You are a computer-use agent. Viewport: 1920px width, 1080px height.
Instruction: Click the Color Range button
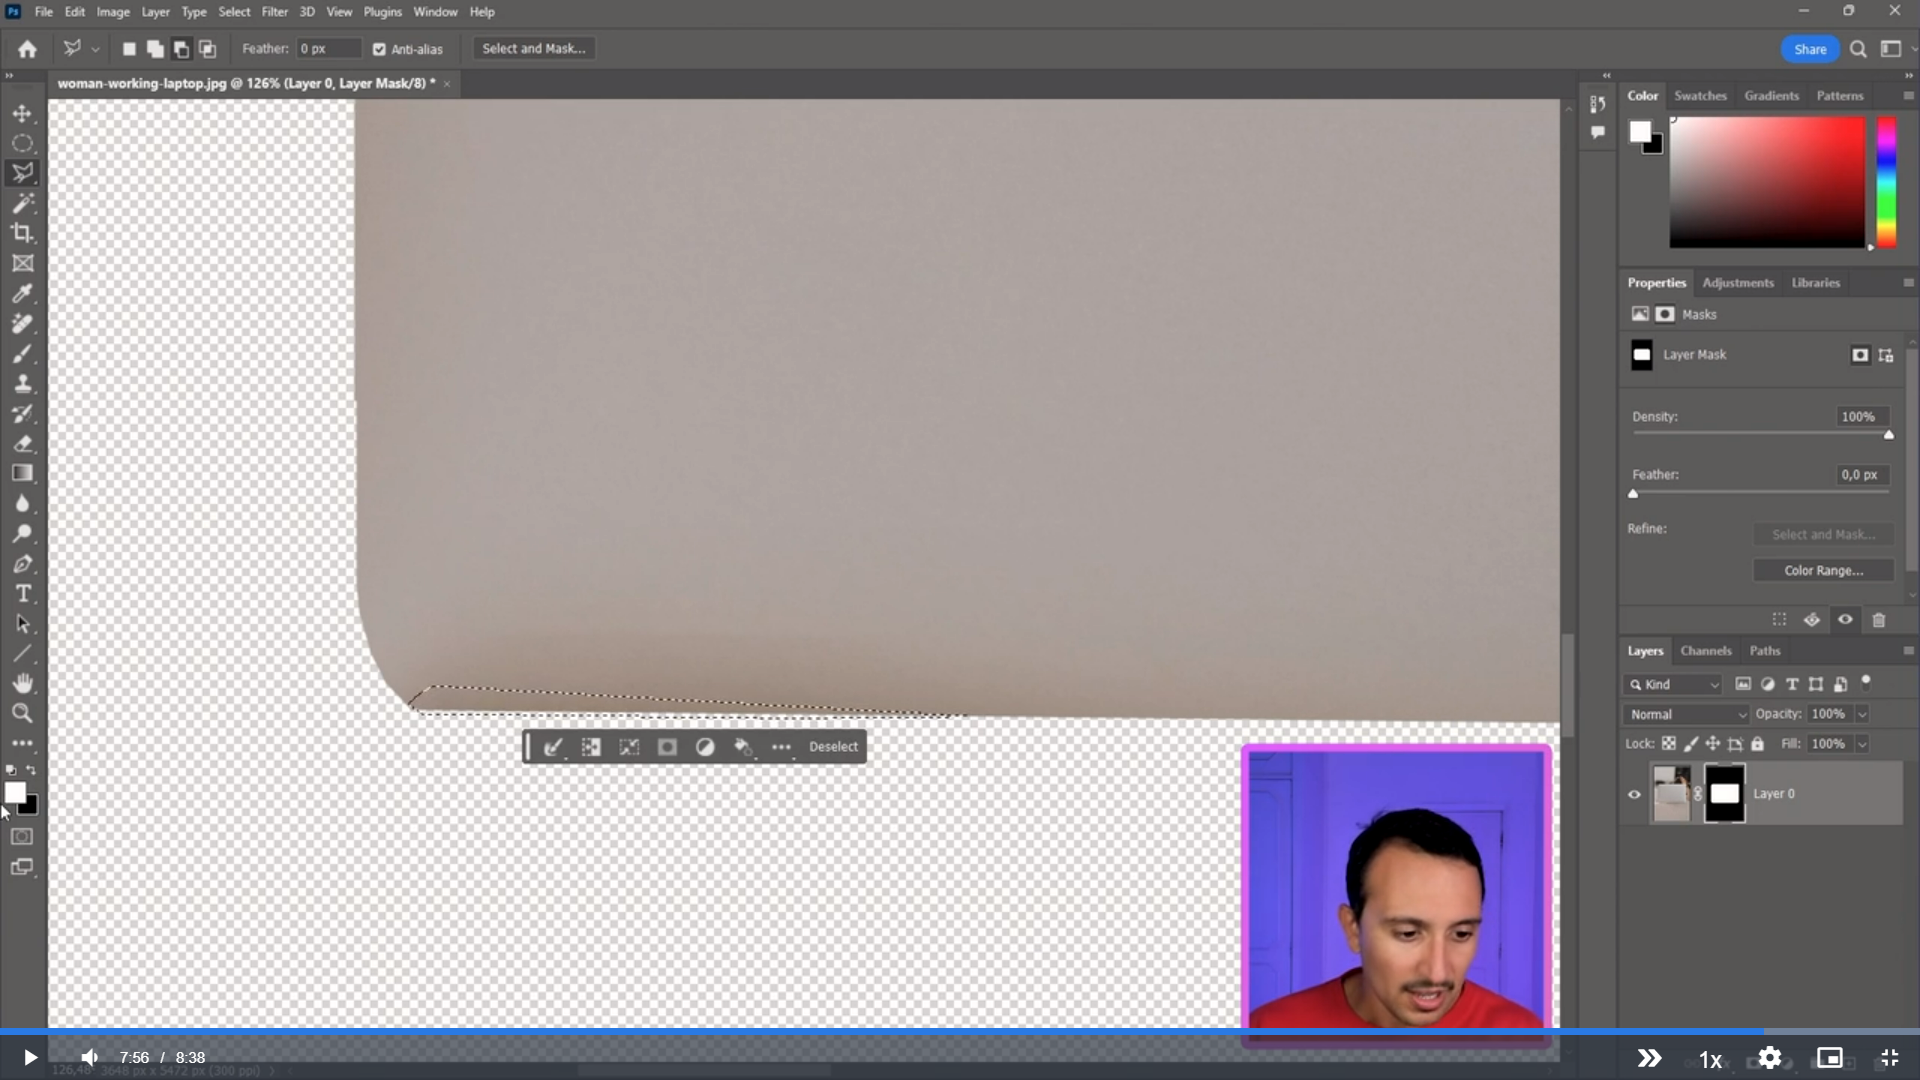click(1823, 571)
